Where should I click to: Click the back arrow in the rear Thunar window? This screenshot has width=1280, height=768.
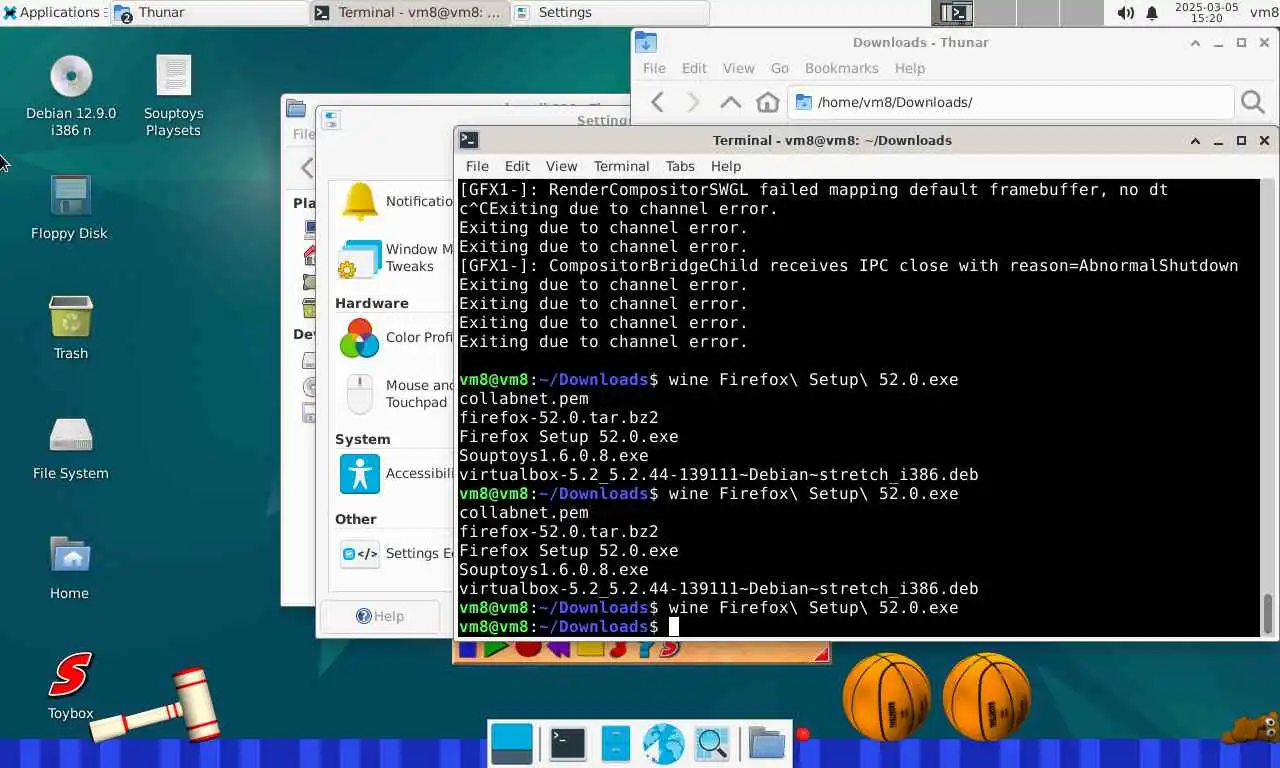coord(307,168)
